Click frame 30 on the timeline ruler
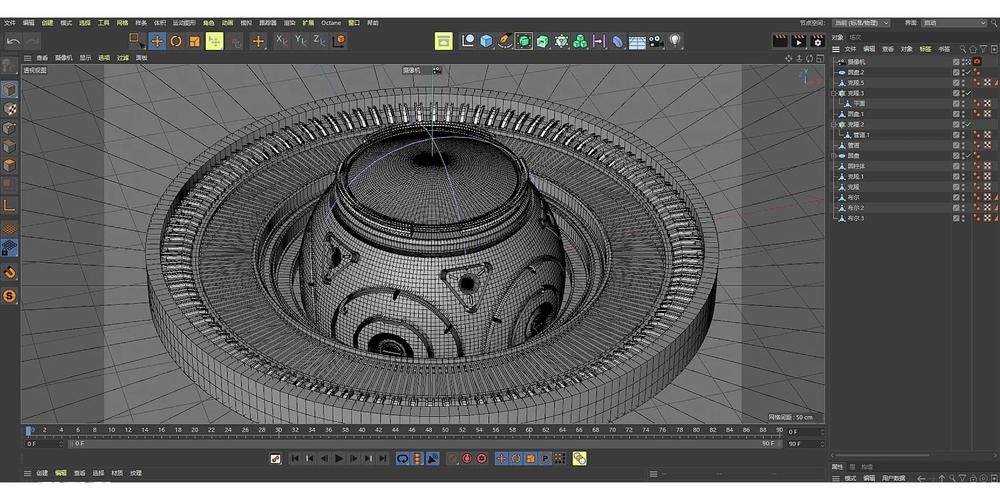This screenshot has height=500, width=1000. 277,431
